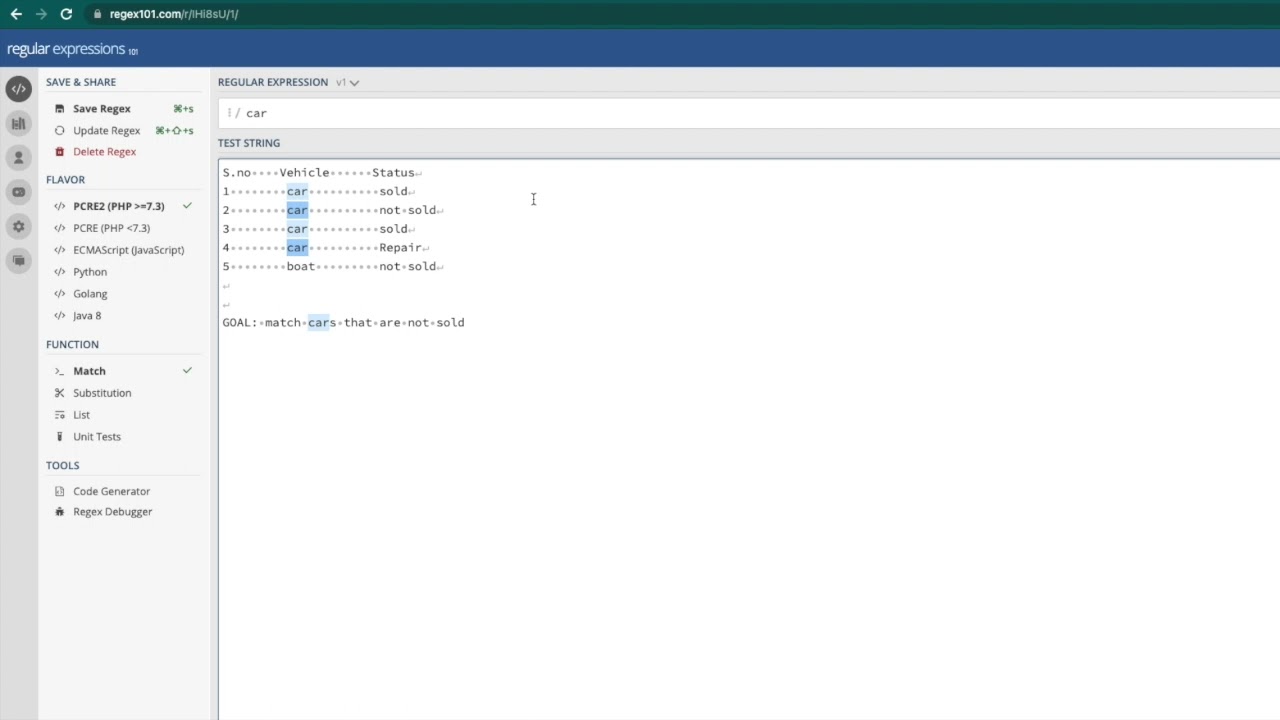
Task: Click Update Regex
Action: [106, 131]
